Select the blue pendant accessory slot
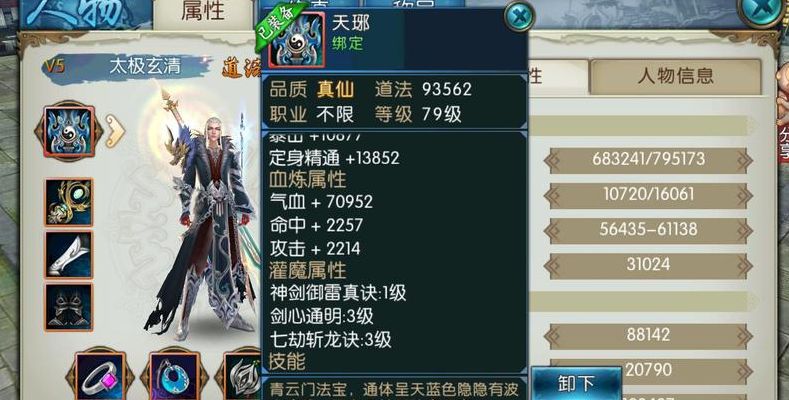789x400 pixels. point(174,376)
